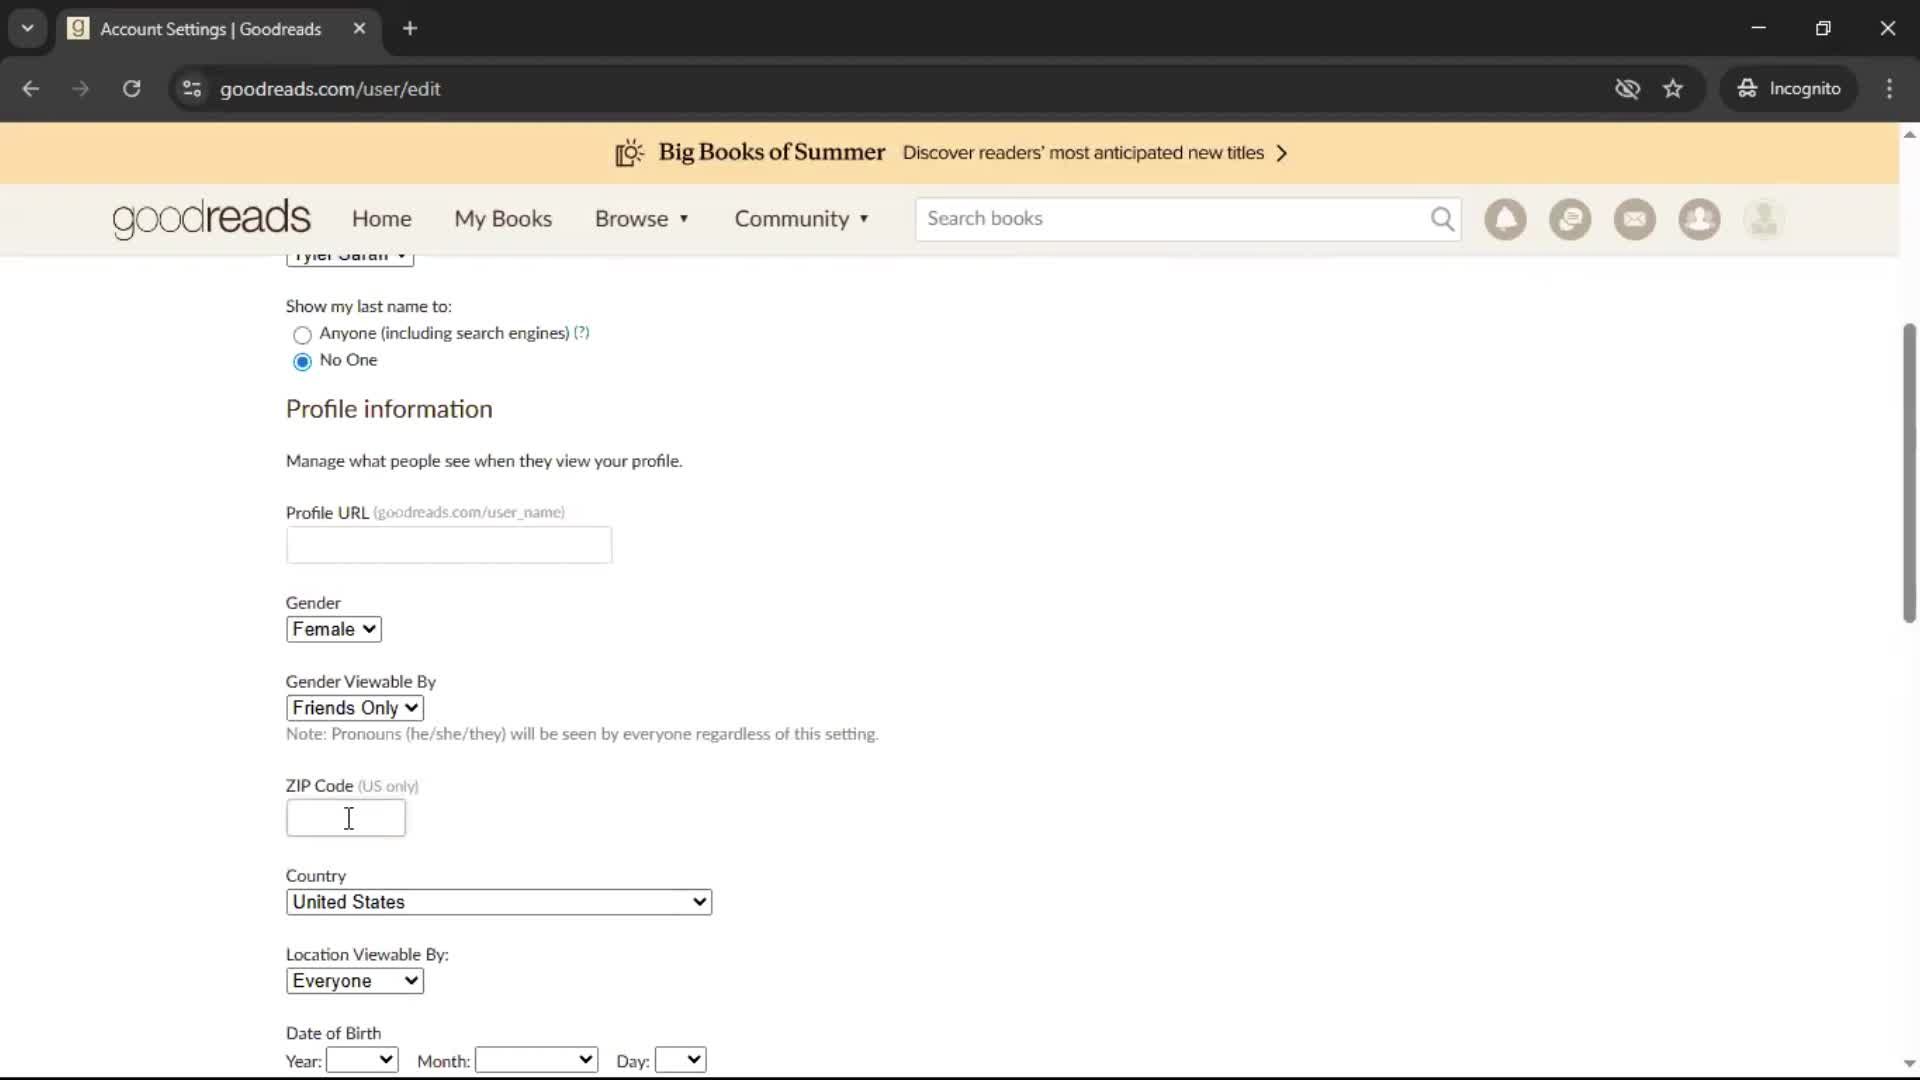Click the search magnifier icon

tap(1441, 219)
